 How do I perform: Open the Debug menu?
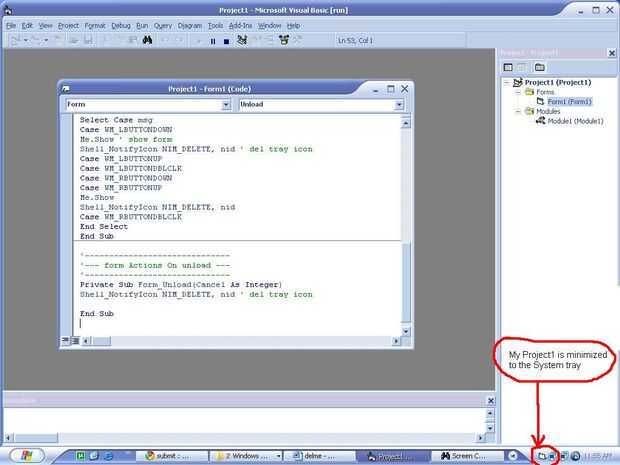pyautogui.click(x=121, y=26)
